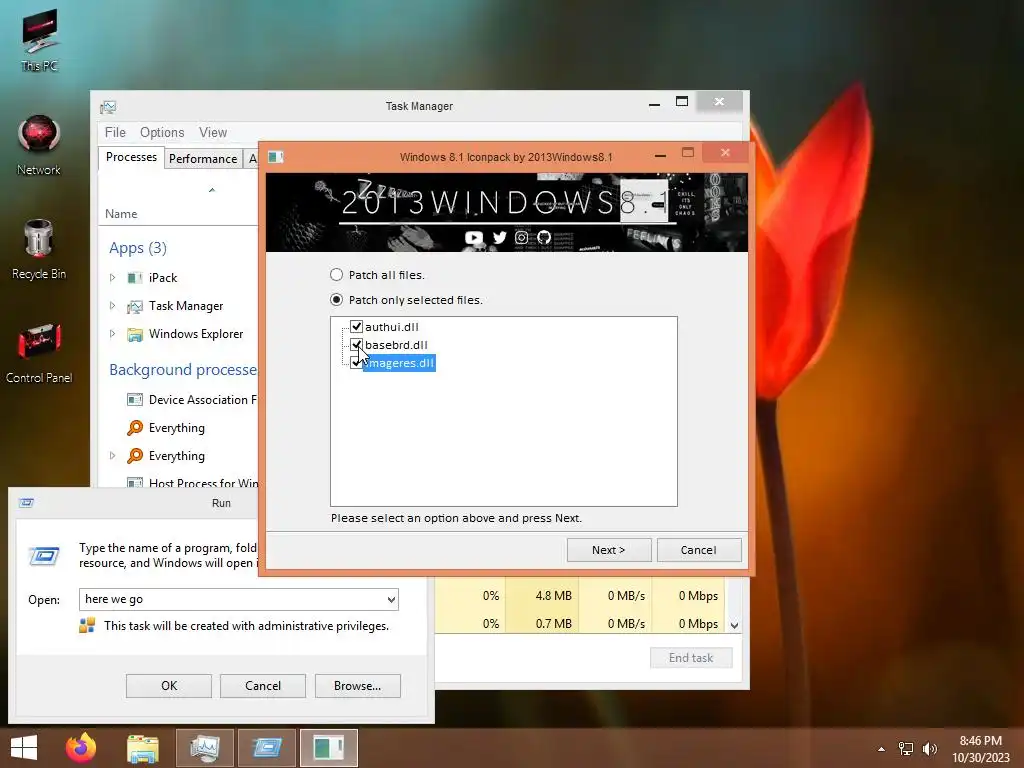Screen dimensions: 1024x768
Task: Click first Everything search icon in processes
Action: [135, 428]
